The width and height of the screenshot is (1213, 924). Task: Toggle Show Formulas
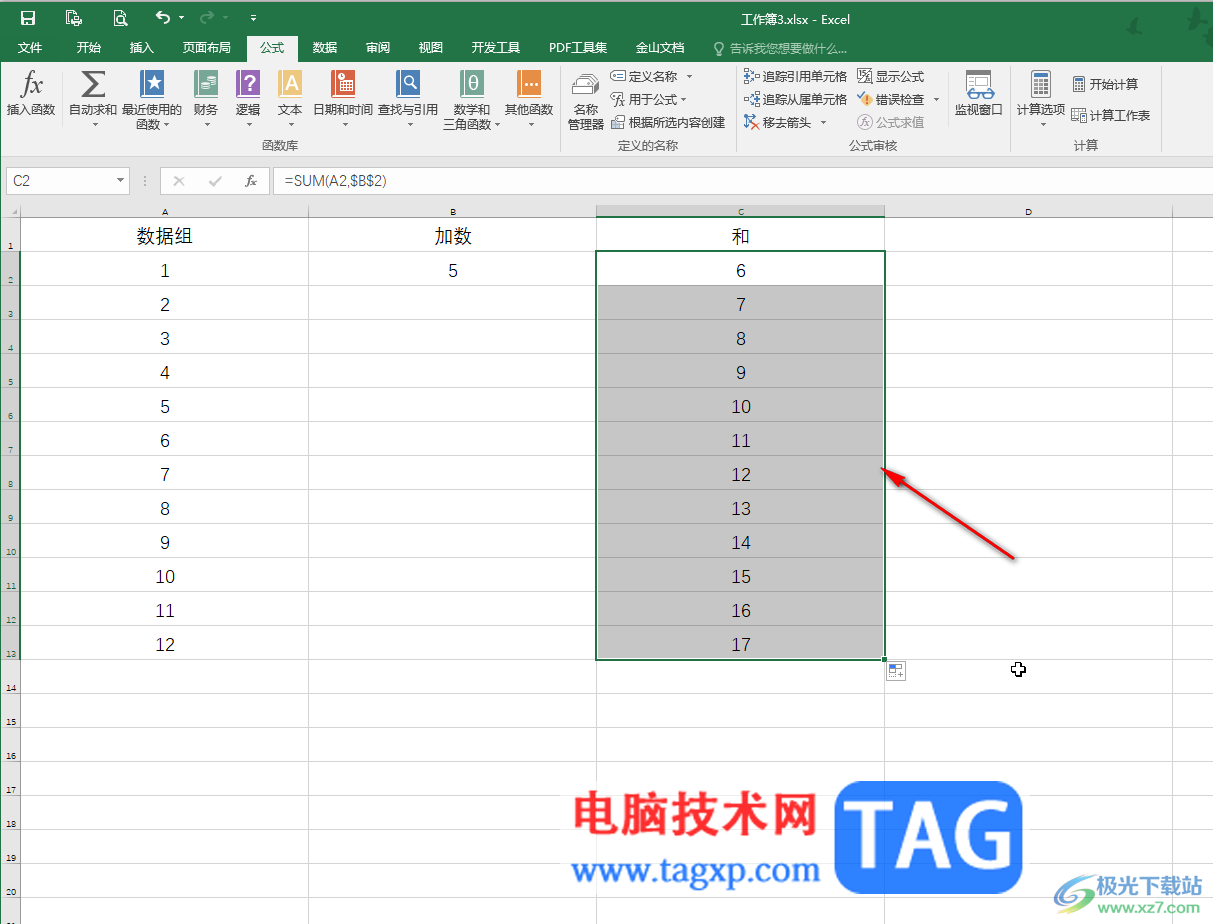click(x=891, y=76)
